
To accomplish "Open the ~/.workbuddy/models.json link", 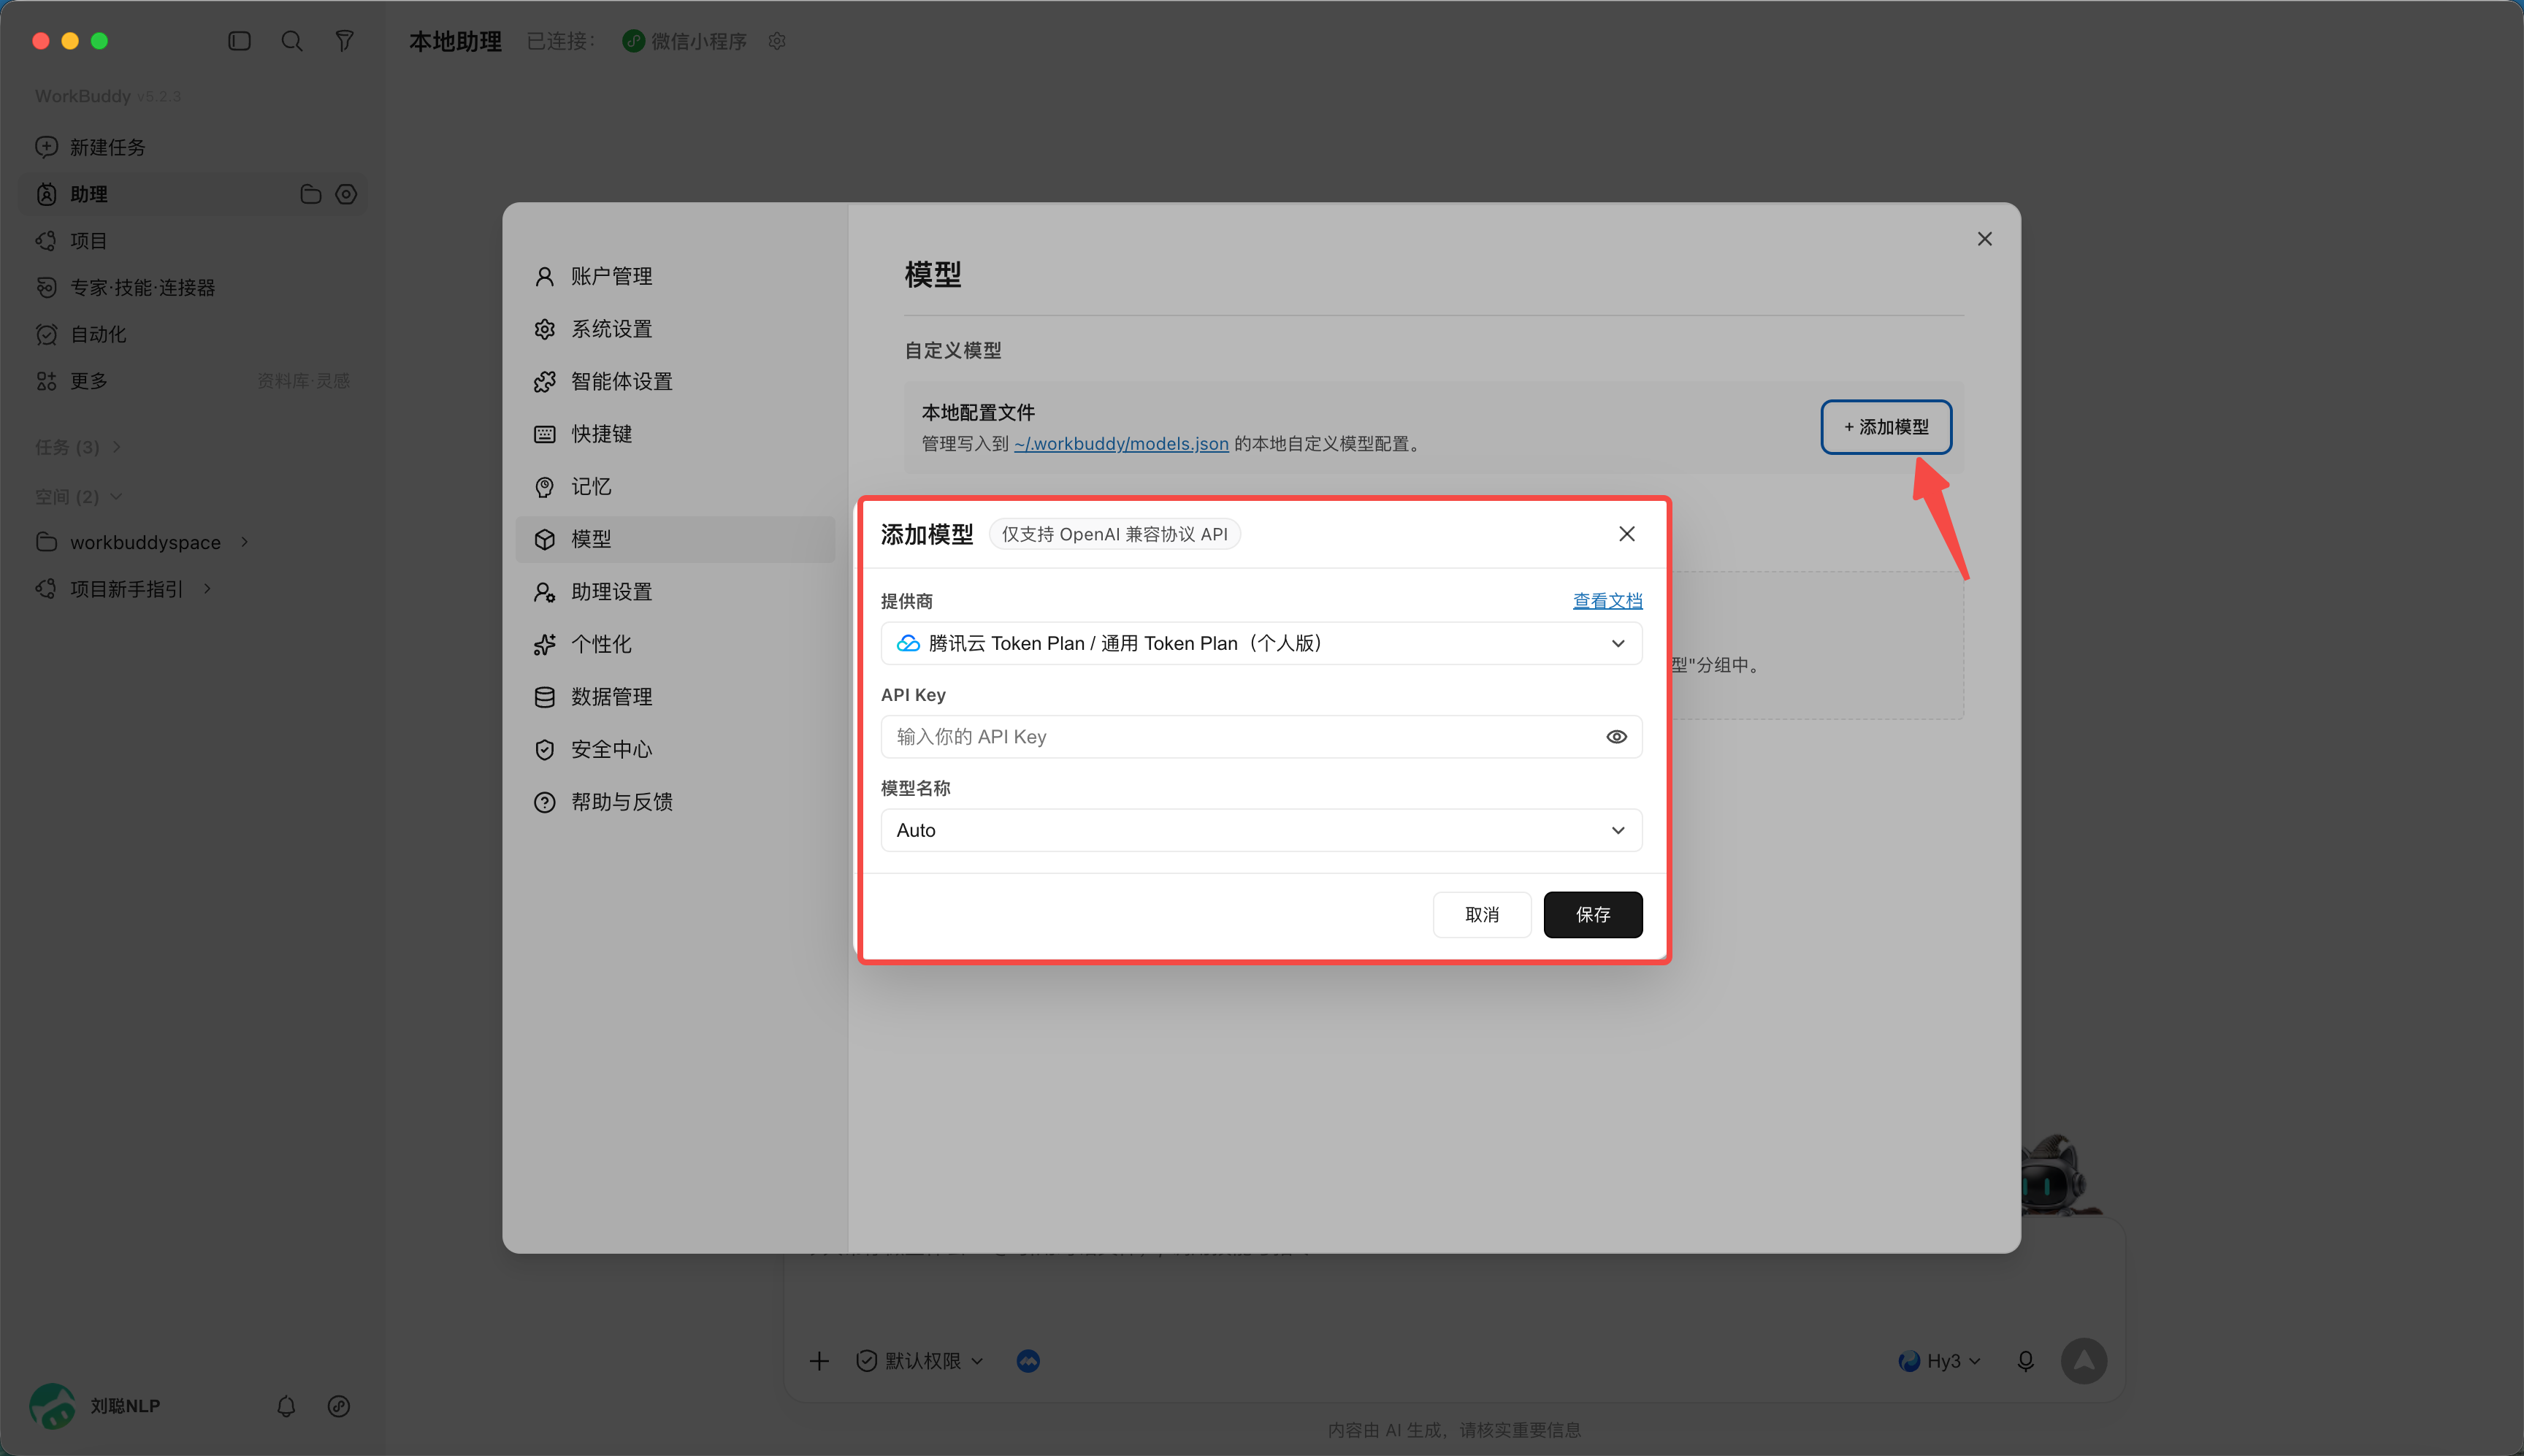I will point(1121,444).
